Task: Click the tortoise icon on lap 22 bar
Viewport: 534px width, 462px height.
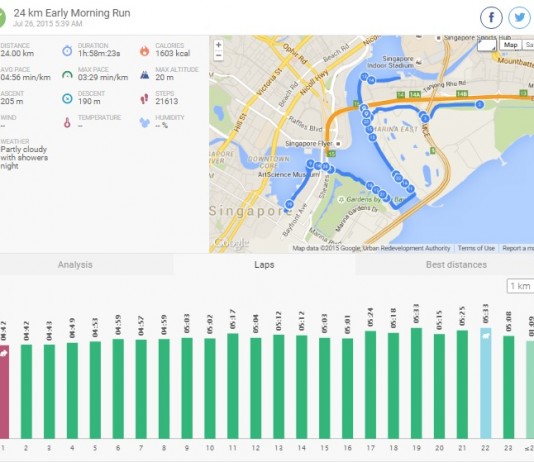Action: 486,336
